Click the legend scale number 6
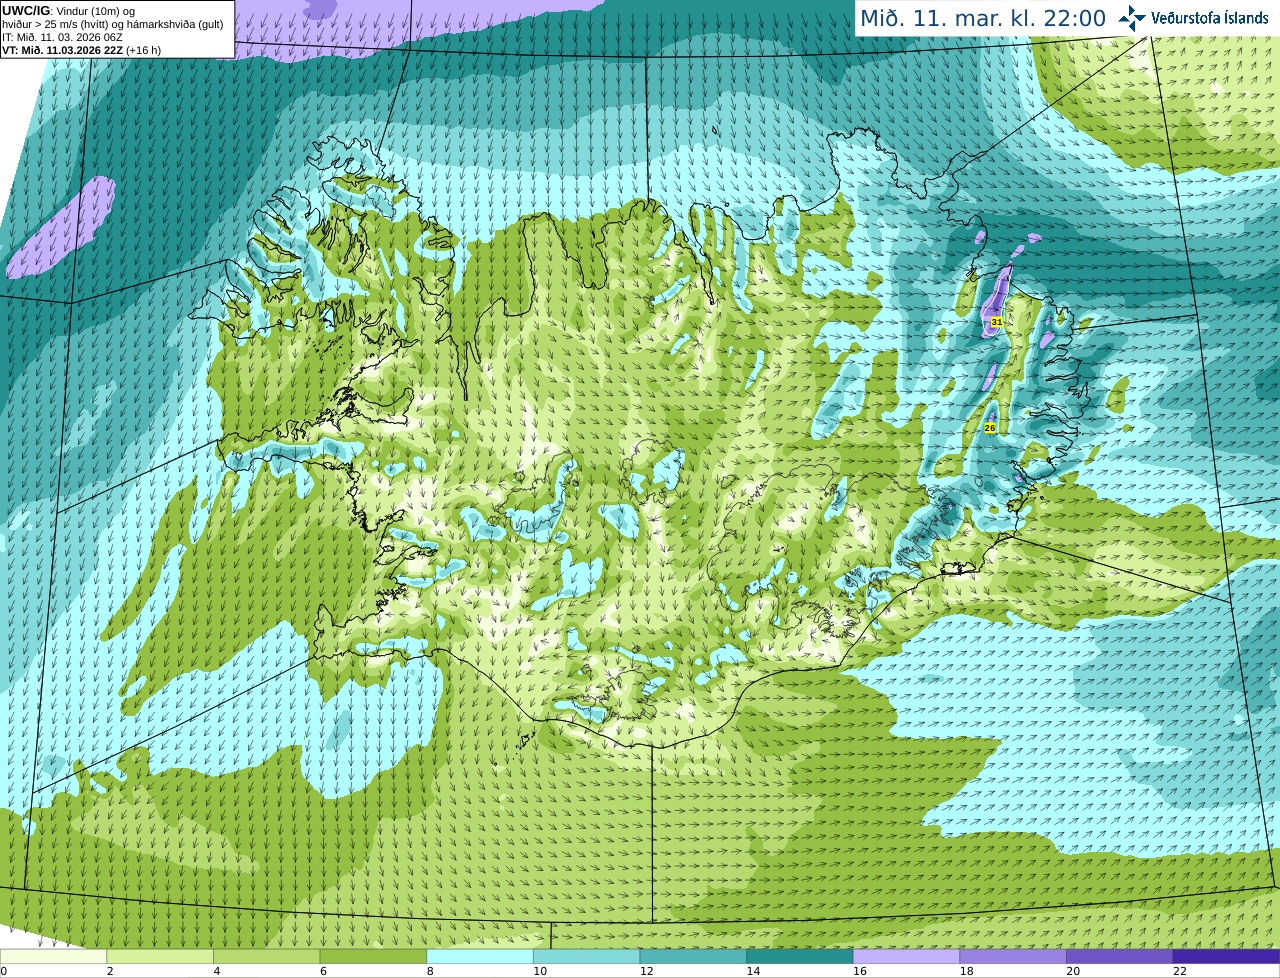This screenshot has height=978, width=1280. (323, 971)
